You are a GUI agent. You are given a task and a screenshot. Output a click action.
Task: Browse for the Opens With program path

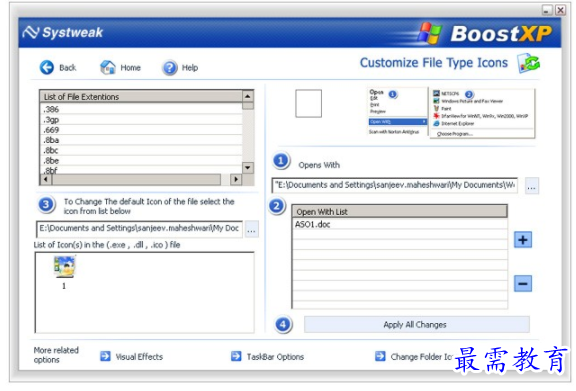click(532, 186)
